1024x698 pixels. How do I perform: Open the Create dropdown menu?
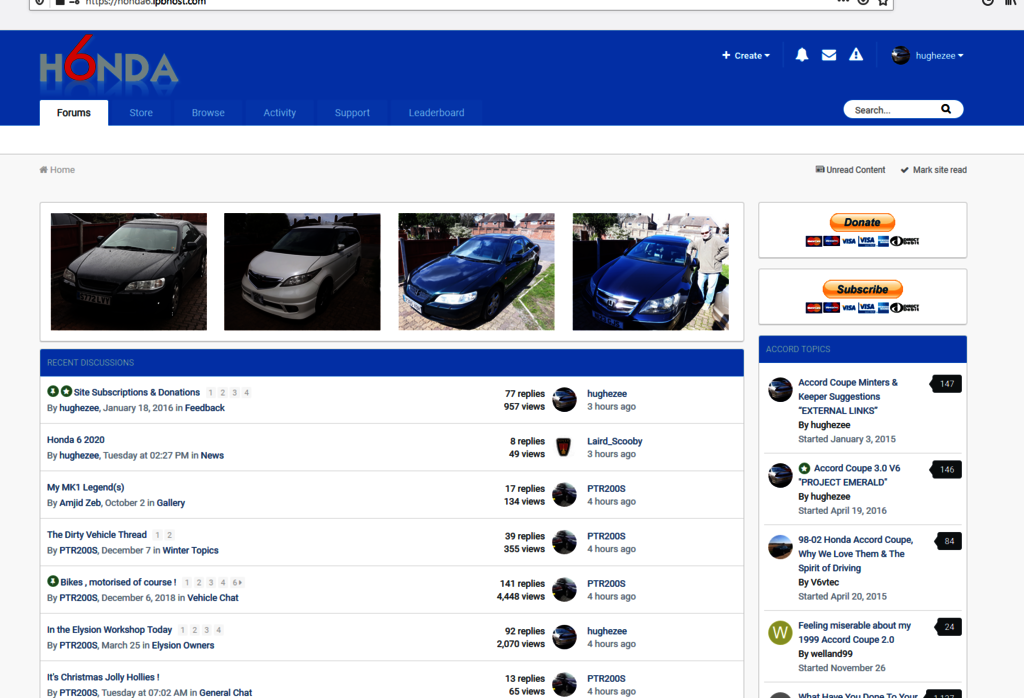(746, 56)
